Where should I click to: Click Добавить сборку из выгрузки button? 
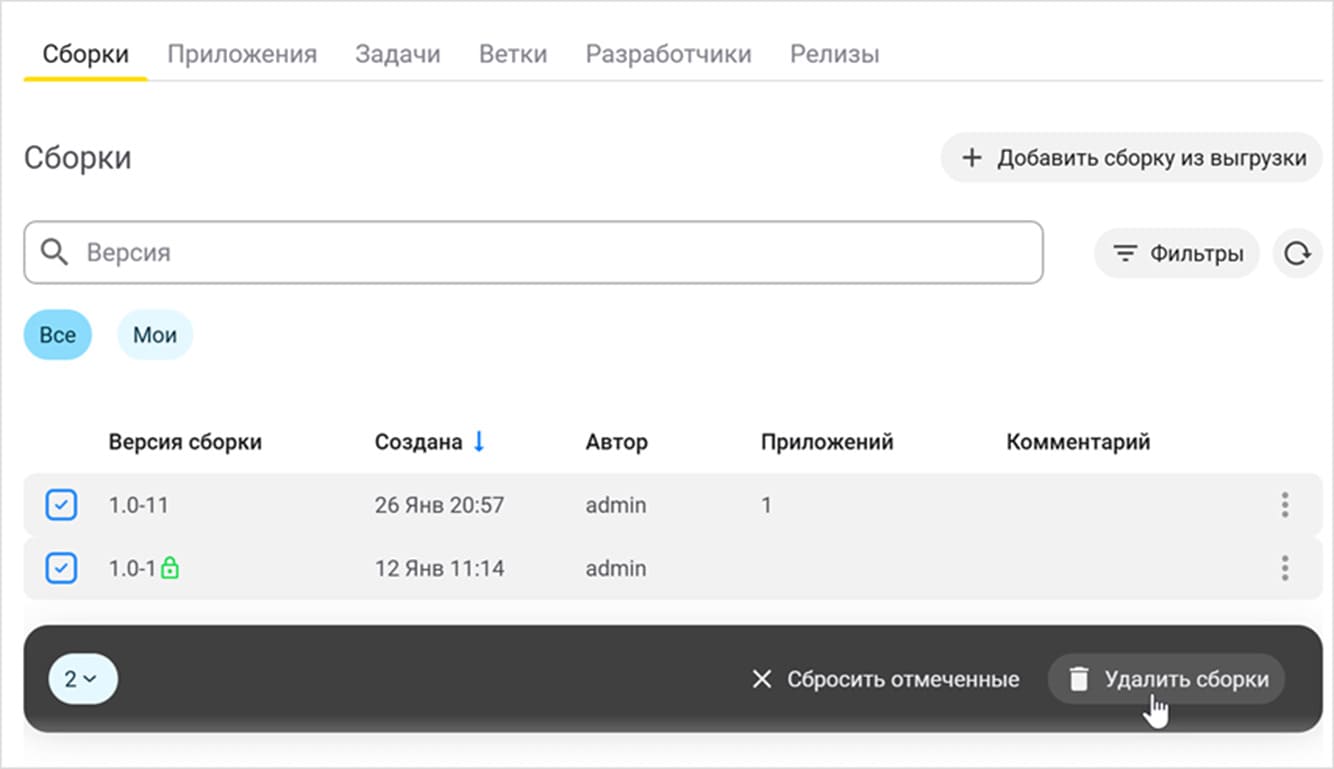point(1133,158)
